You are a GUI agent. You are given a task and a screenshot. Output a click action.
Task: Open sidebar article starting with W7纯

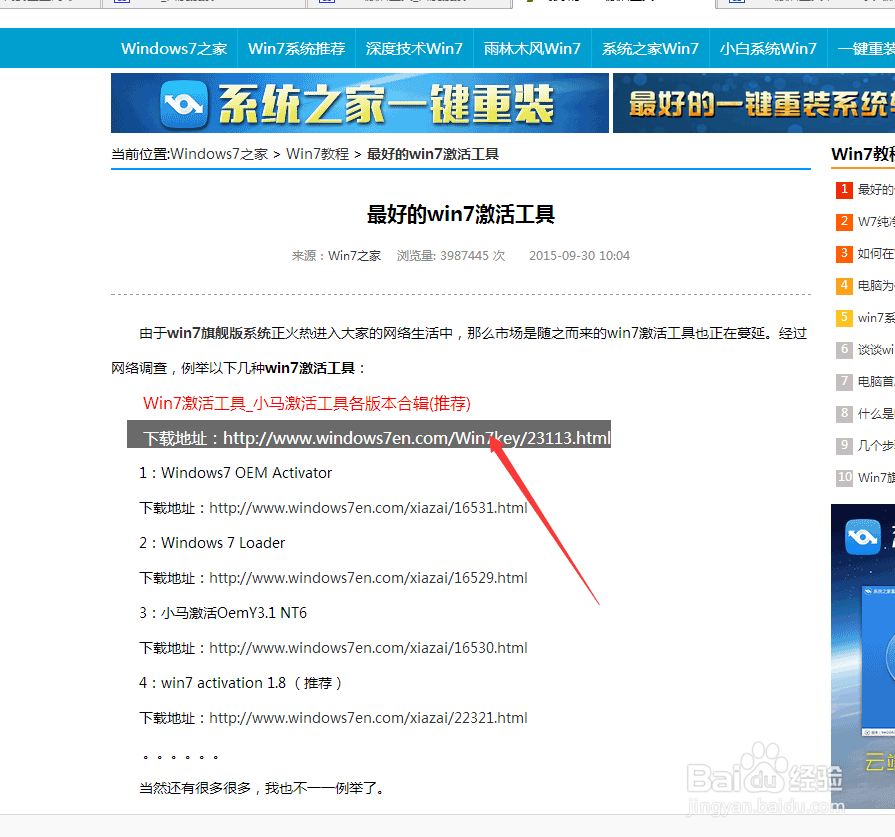point(876,222)
